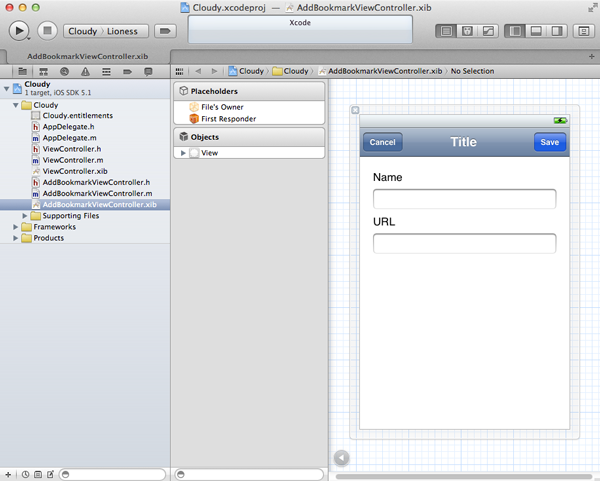Click the Cancel bar button
This screenshot has height=481, width=600.
[x=383, y=142]
